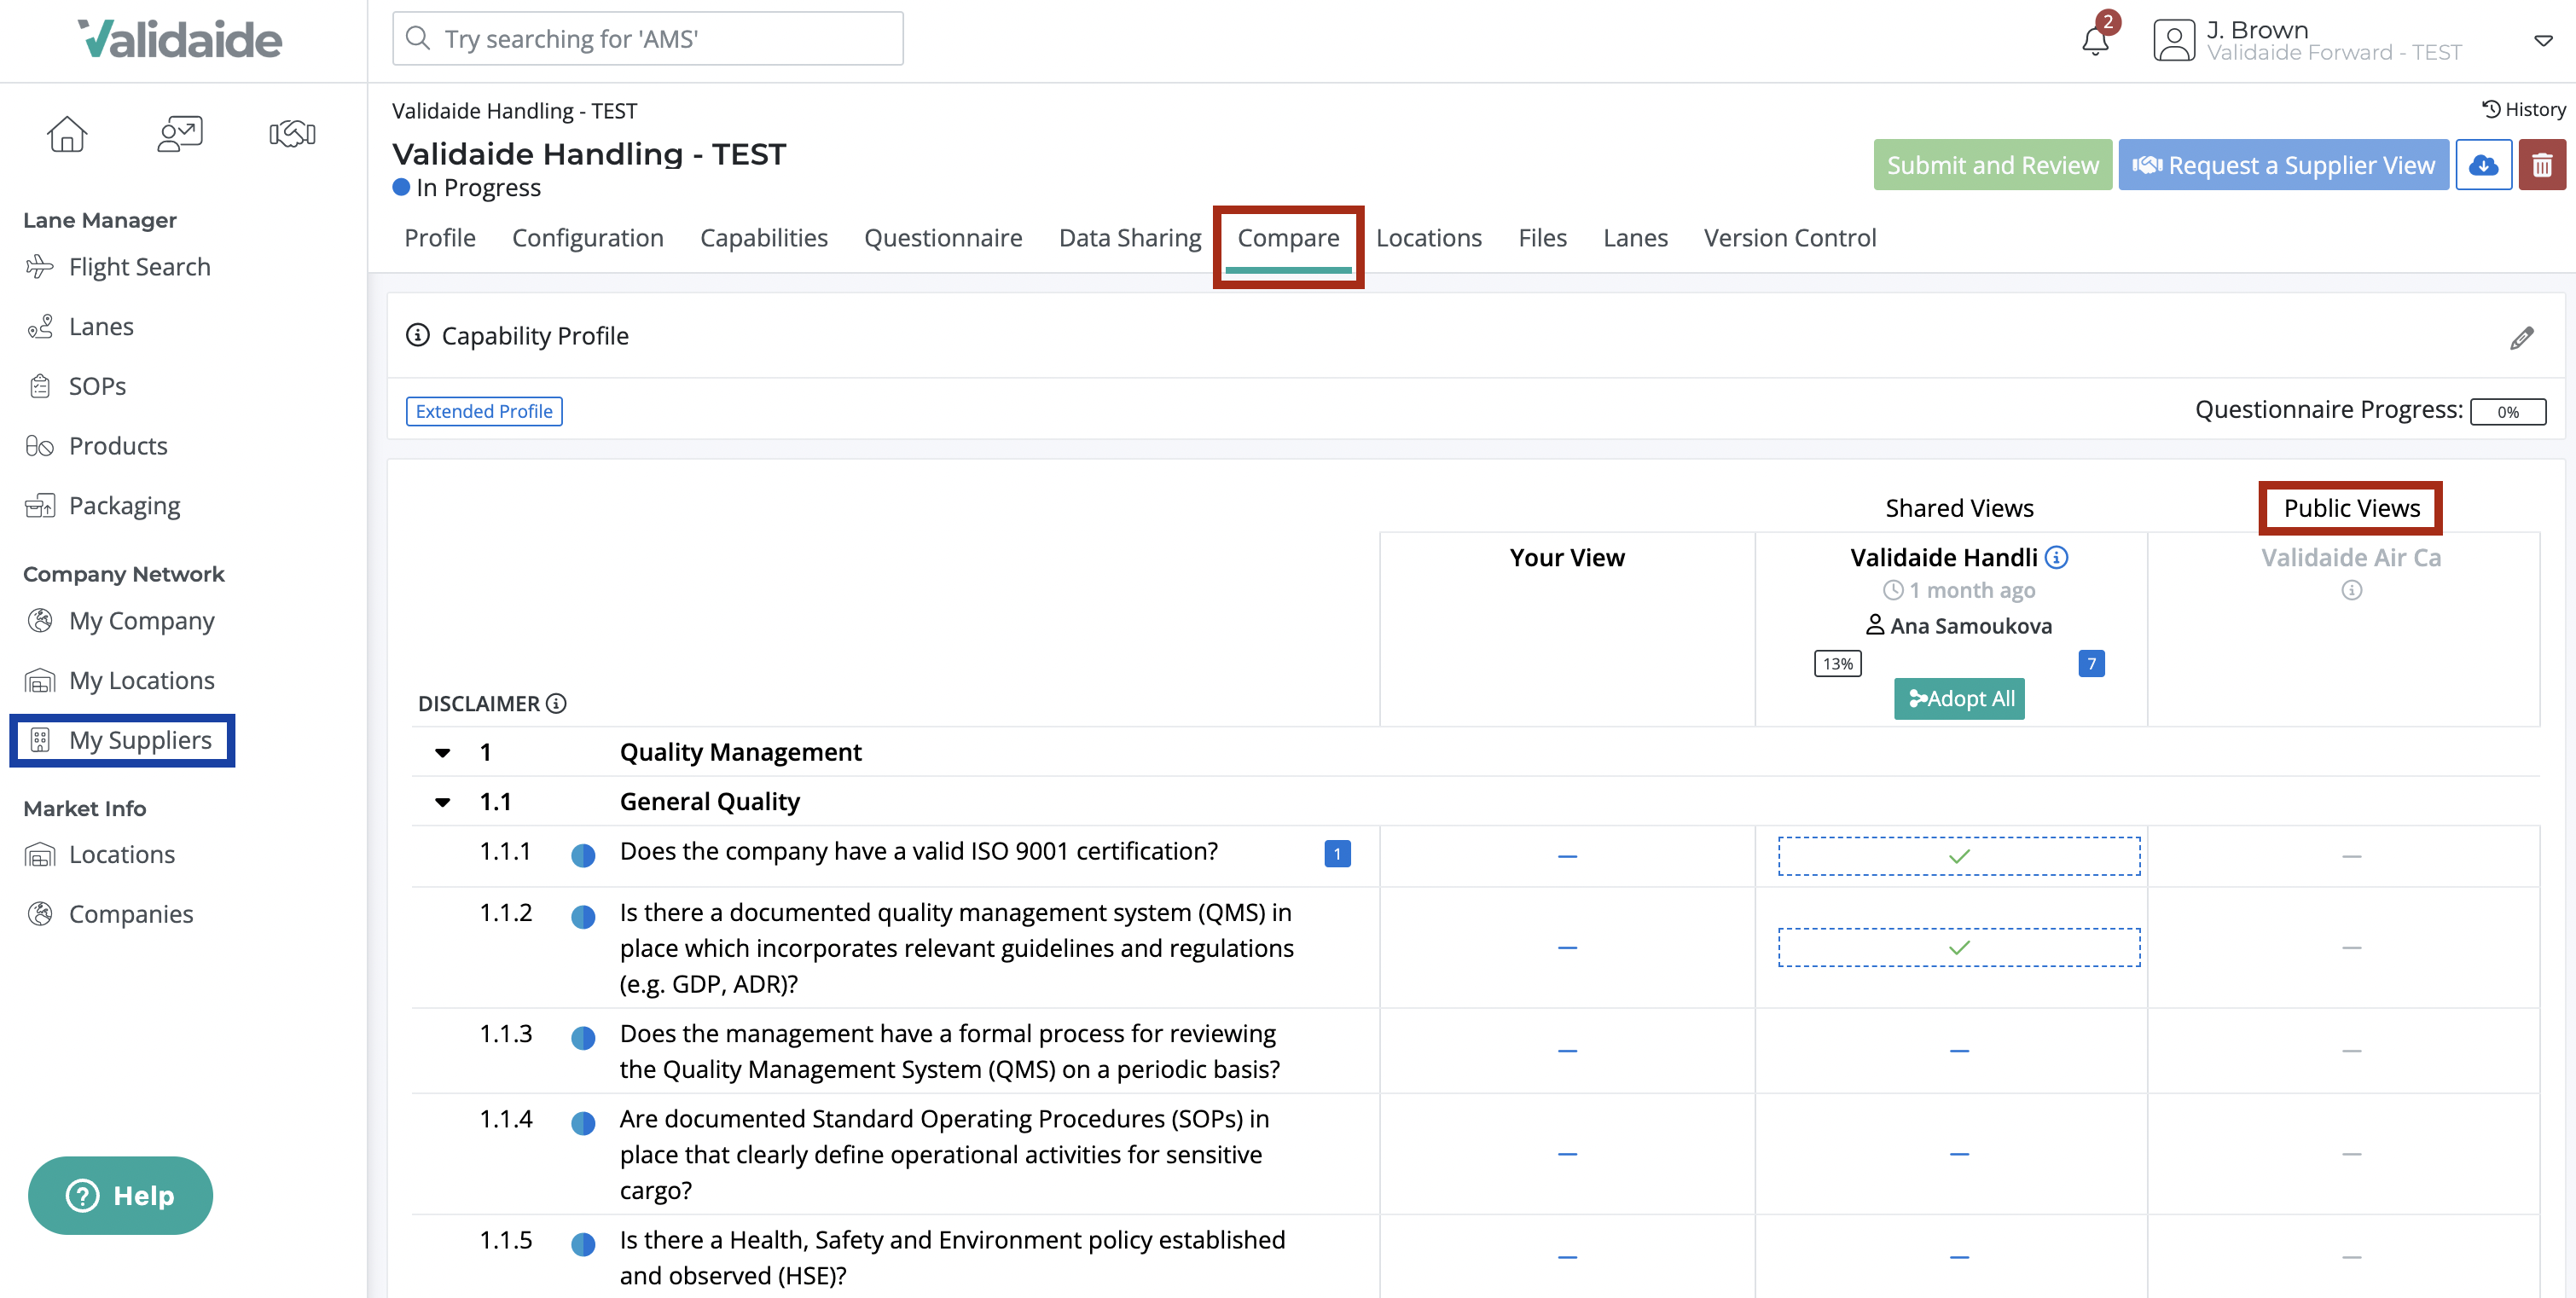The width and height of the screenshot is (2576, 1298).
Task: Click the Capability Profile info icon
Action: [x=418, y=335]
